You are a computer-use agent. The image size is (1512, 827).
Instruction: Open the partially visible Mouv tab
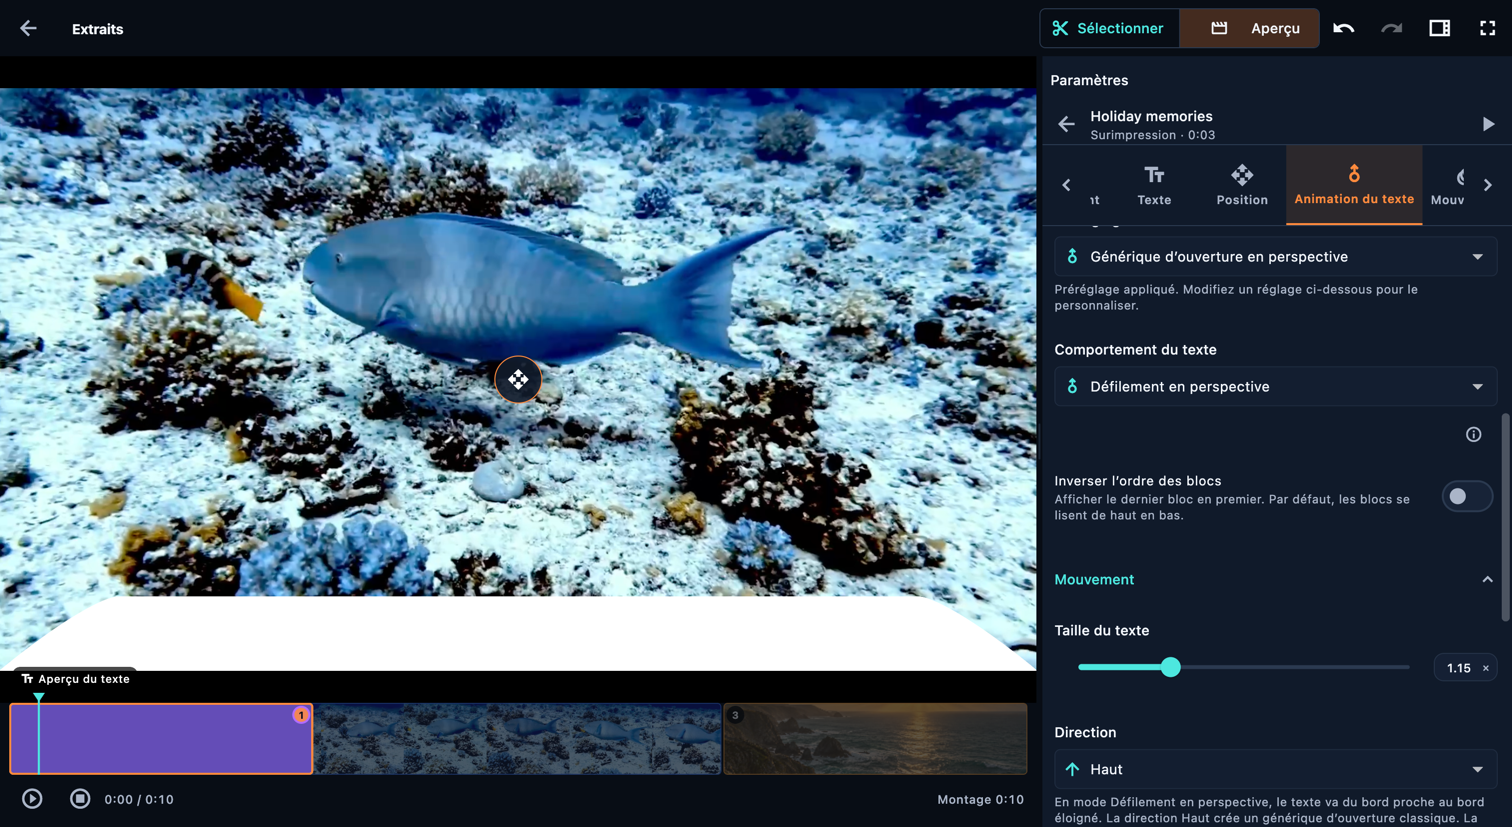[1448, 185]
